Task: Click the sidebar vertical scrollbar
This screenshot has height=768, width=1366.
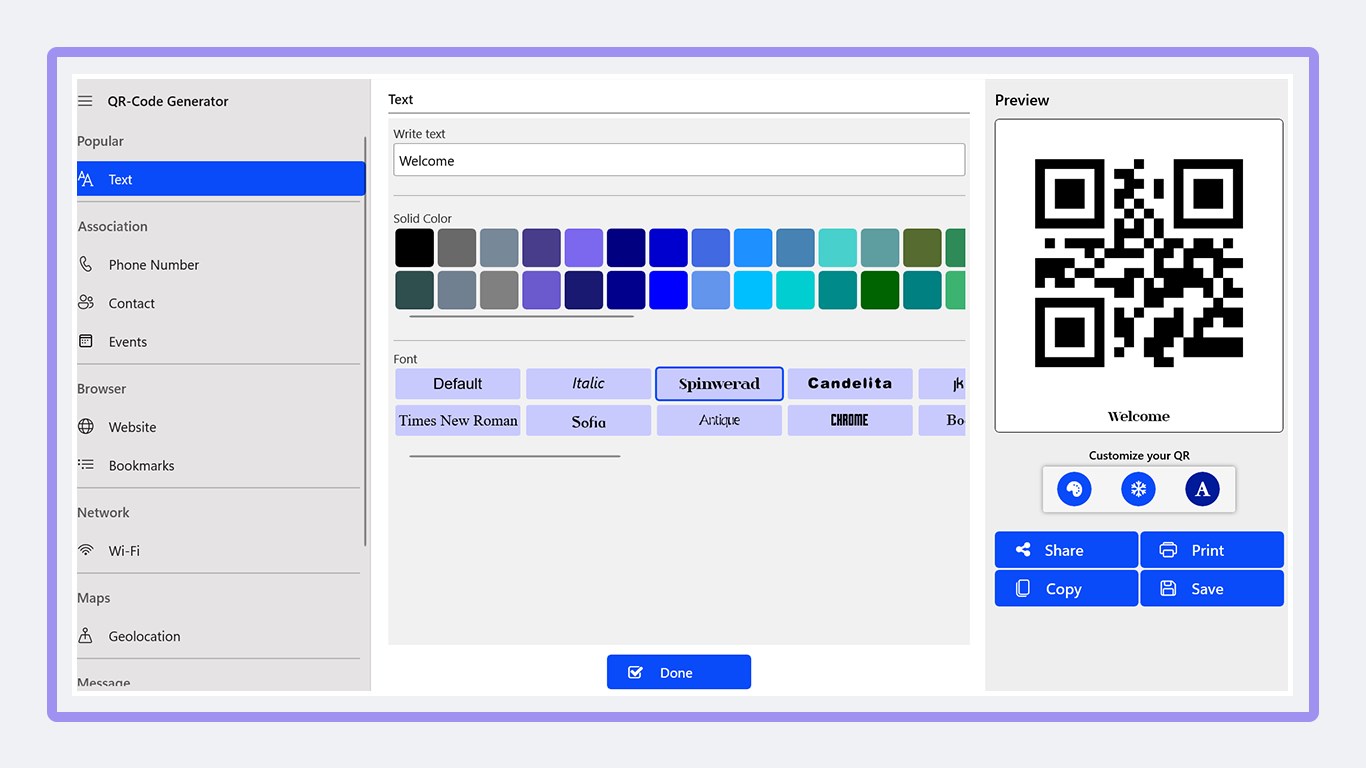Action: 366,342
